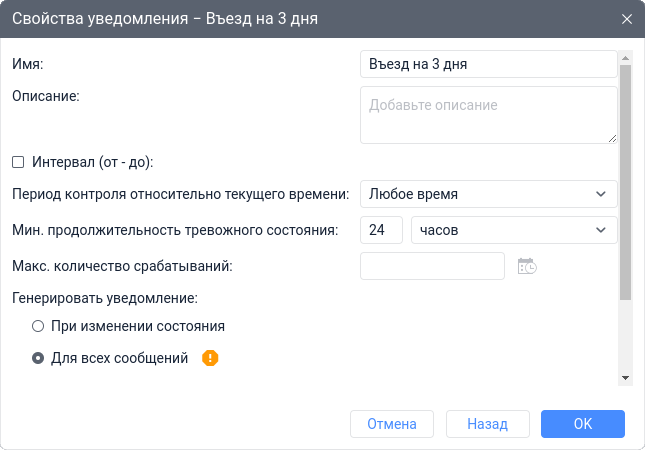Click the empty max triggers count field
This screenshot has width=645, height=450.
coord(432,266)
